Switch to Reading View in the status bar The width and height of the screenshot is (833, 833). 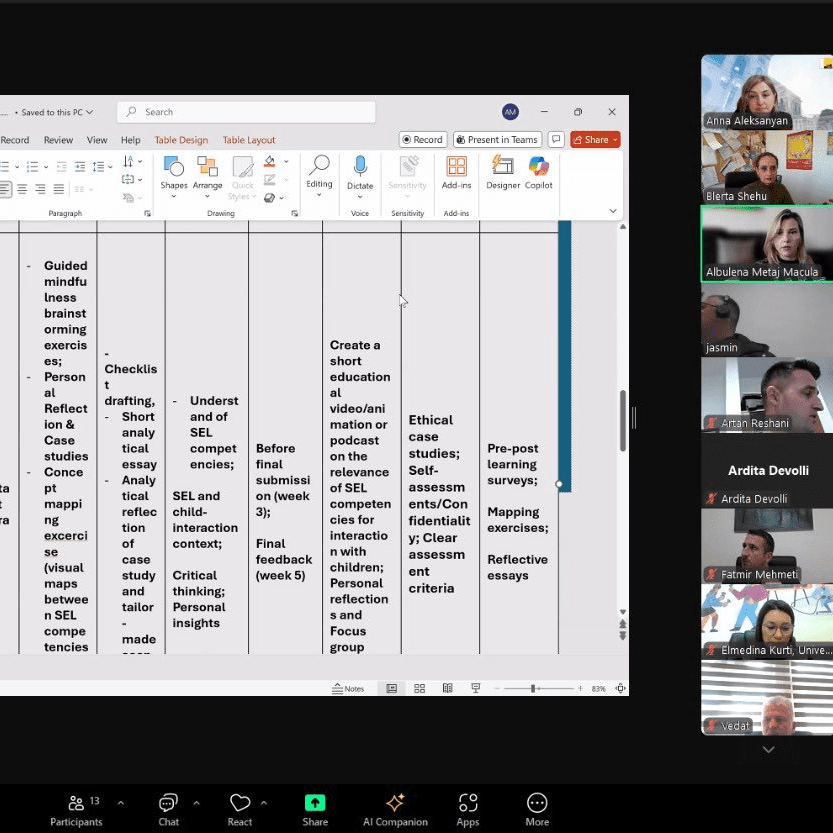pyautogui.click(x=447, y=688)
